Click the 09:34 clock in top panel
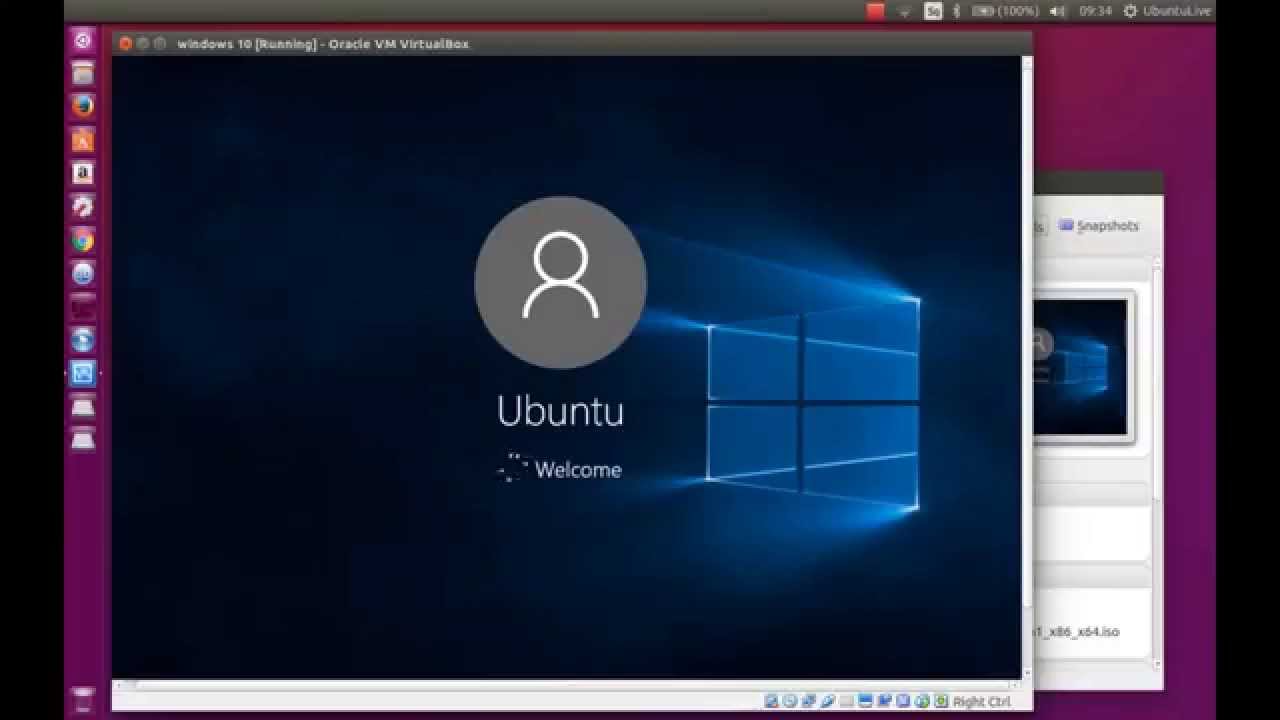The width and height of the screenshot is (1280, 720). pos(1095,11)
